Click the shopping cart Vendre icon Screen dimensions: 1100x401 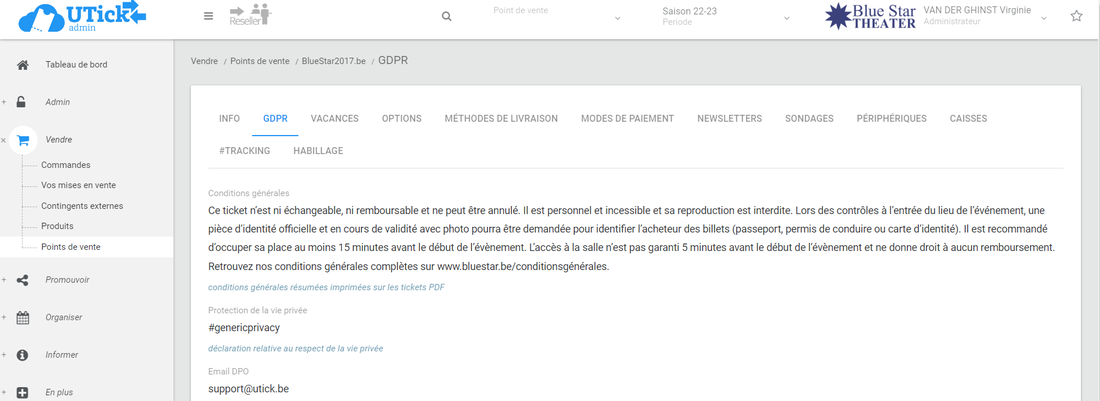pyautogui.click(x=23, y=140)
